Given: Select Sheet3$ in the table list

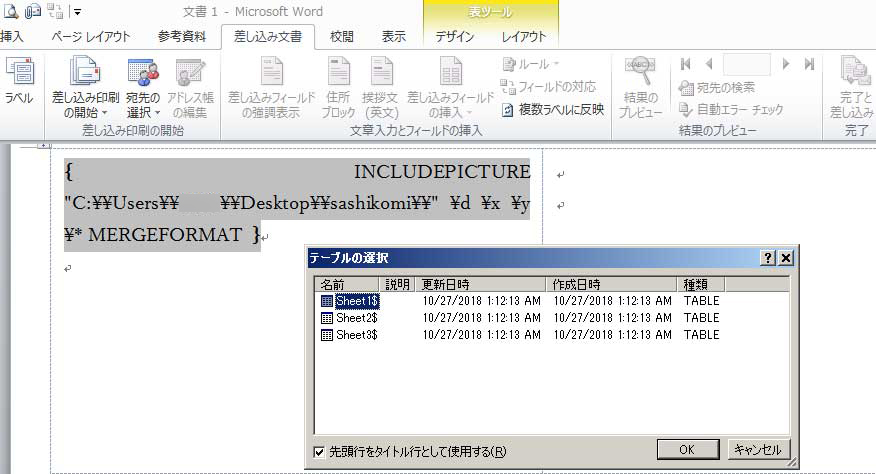Looking at the screenshot, I should pyautogui.click(x=356, y=334).
